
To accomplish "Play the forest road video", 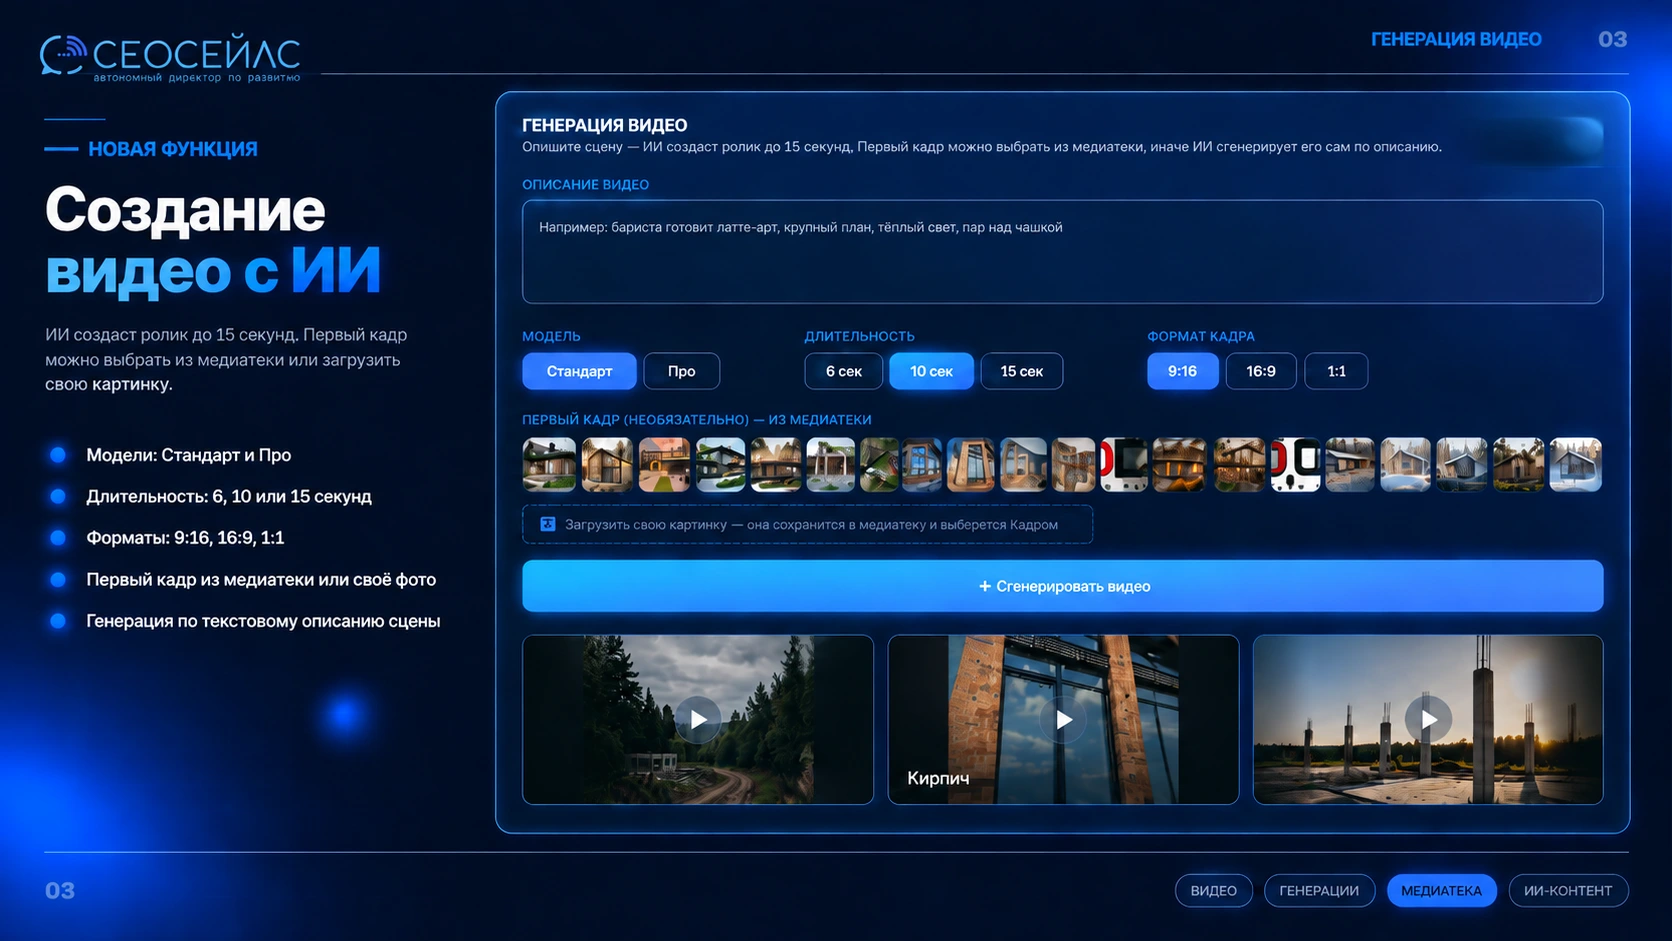I will tap(698, 719).
